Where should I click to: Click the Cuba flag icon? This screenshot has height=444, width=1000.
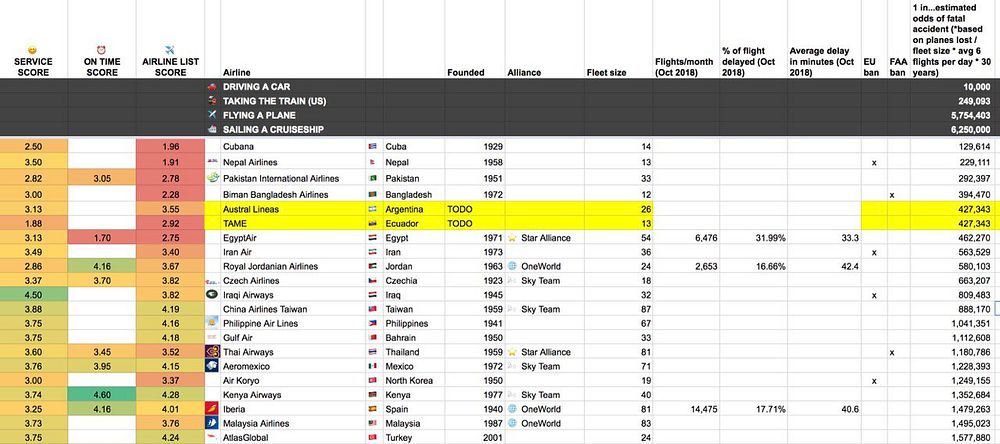coord(373,147)
